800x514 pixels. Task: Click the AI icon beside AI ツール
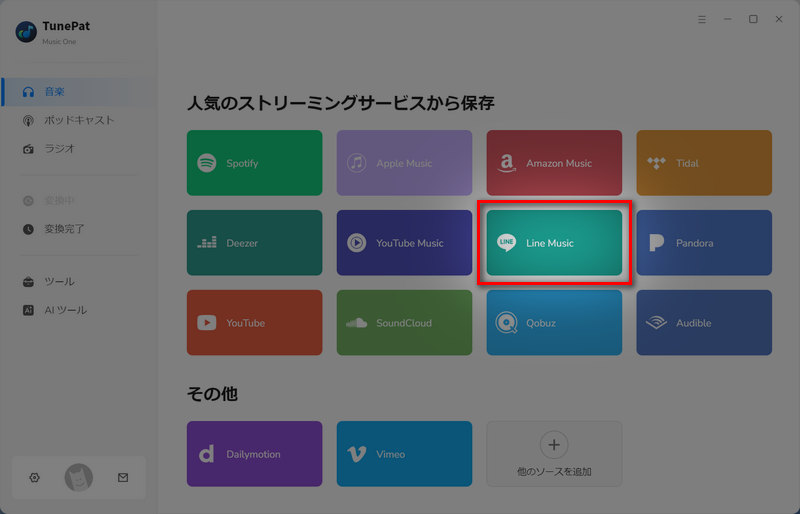(x=29, y=310)
